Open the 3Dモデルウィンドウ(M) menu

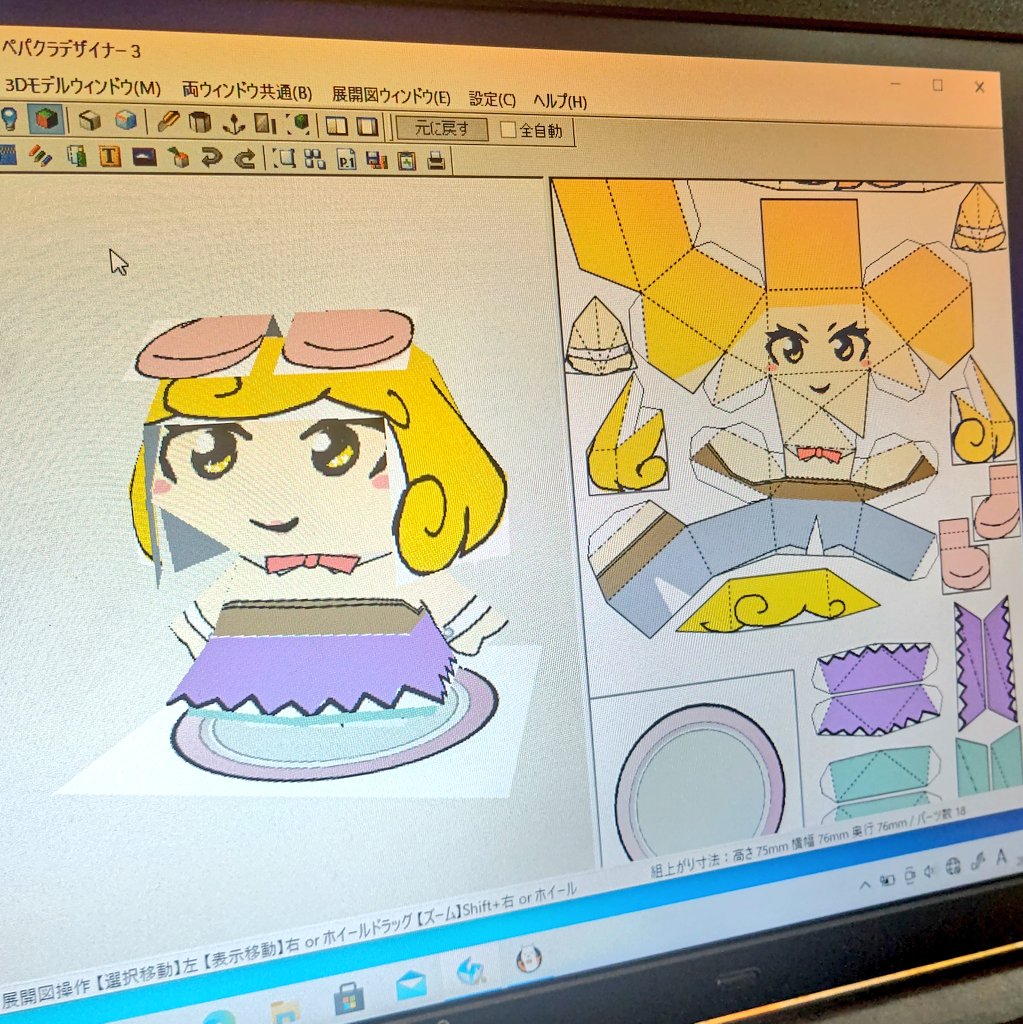coord(82,87)
